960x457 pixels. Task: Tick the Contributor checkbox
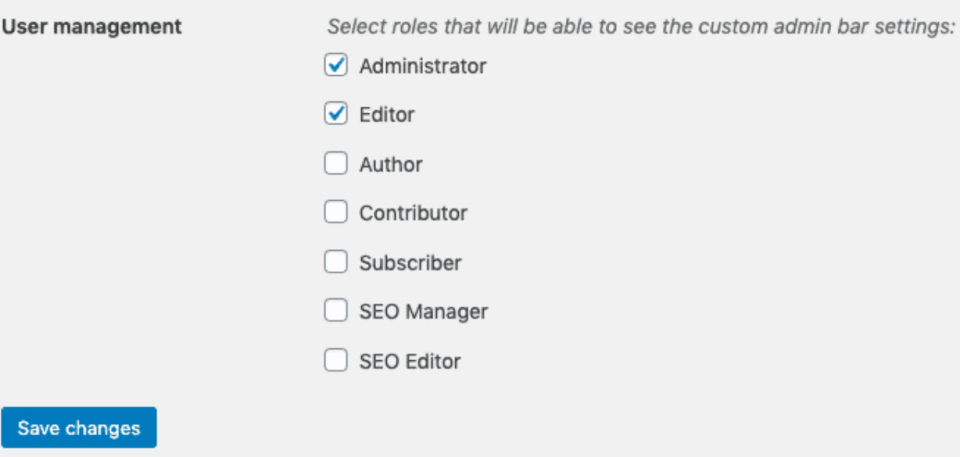pyautogui.click(x=335, y=212)
